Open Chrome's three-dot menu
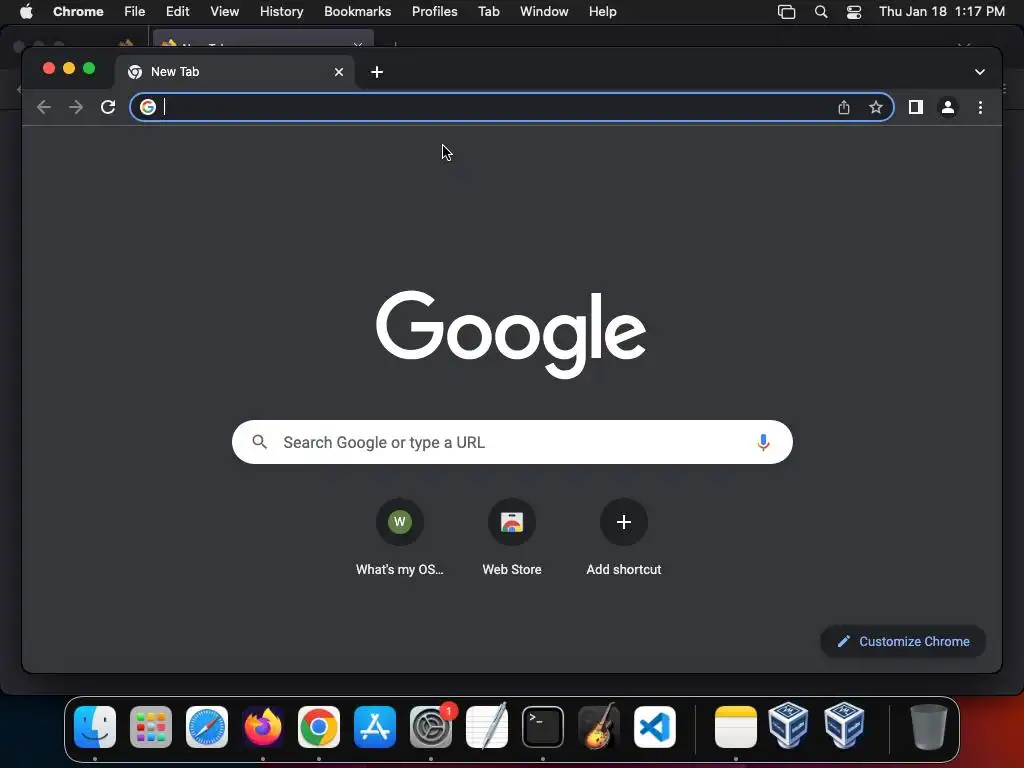The height and width of the screenshot is (768, 1024). point(980,107)
